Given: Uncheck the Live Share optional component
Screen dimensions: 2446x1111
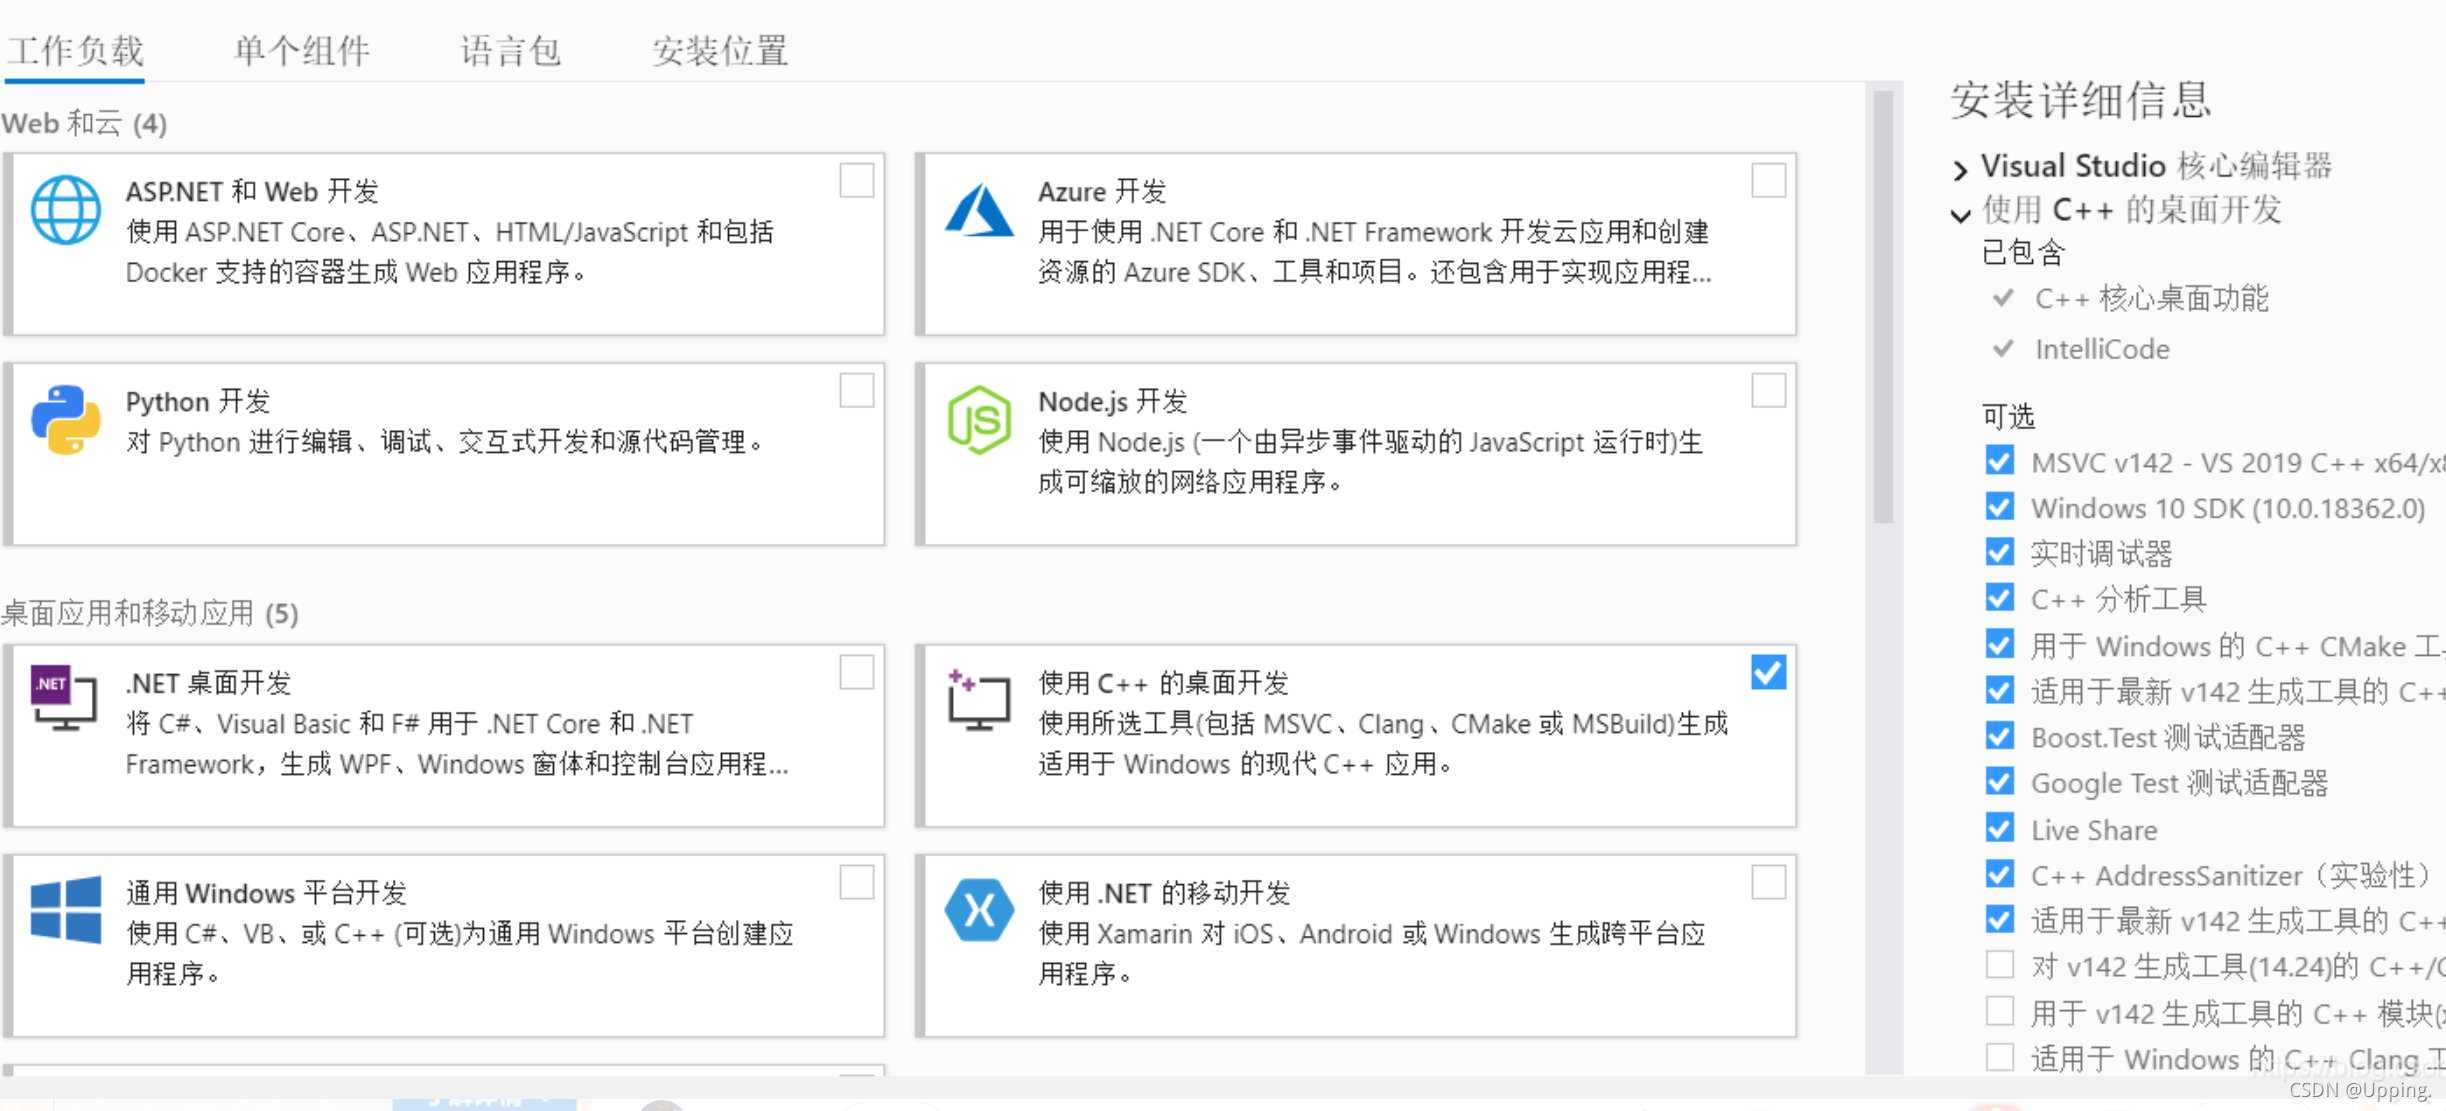Looking at the screenshot, I should coord(1999,829).
